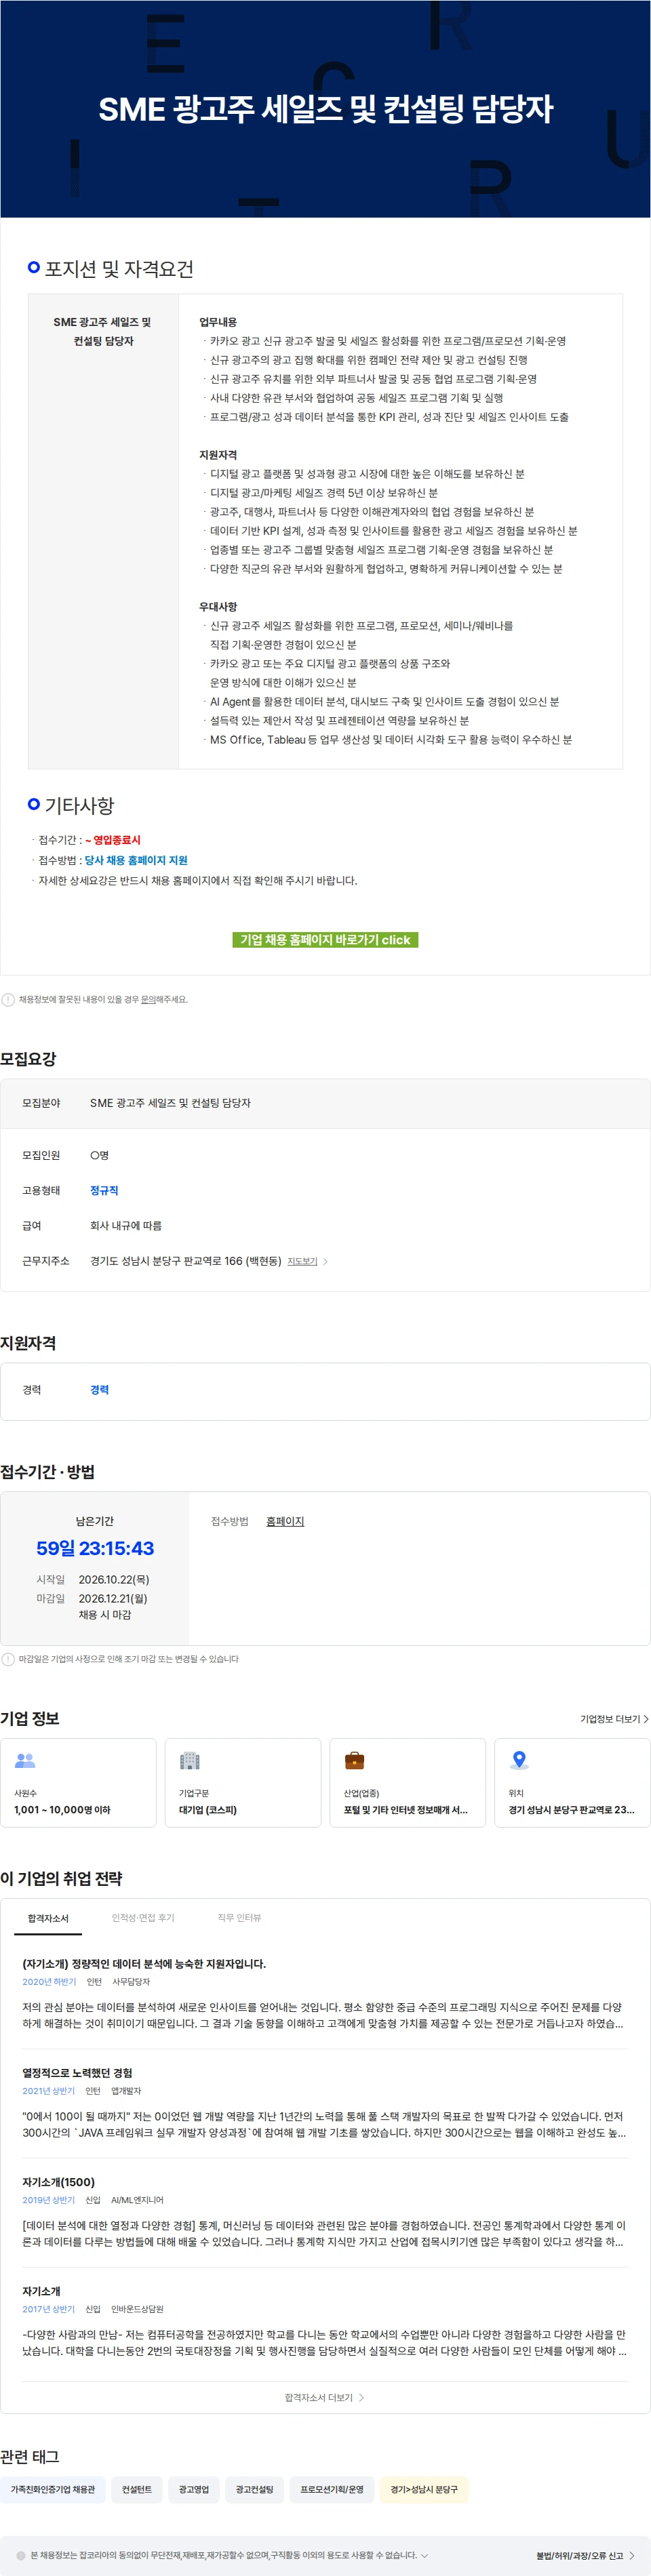Click 2019년 상반기 period label
The image size is (651, 2576).
[48, 2200]
